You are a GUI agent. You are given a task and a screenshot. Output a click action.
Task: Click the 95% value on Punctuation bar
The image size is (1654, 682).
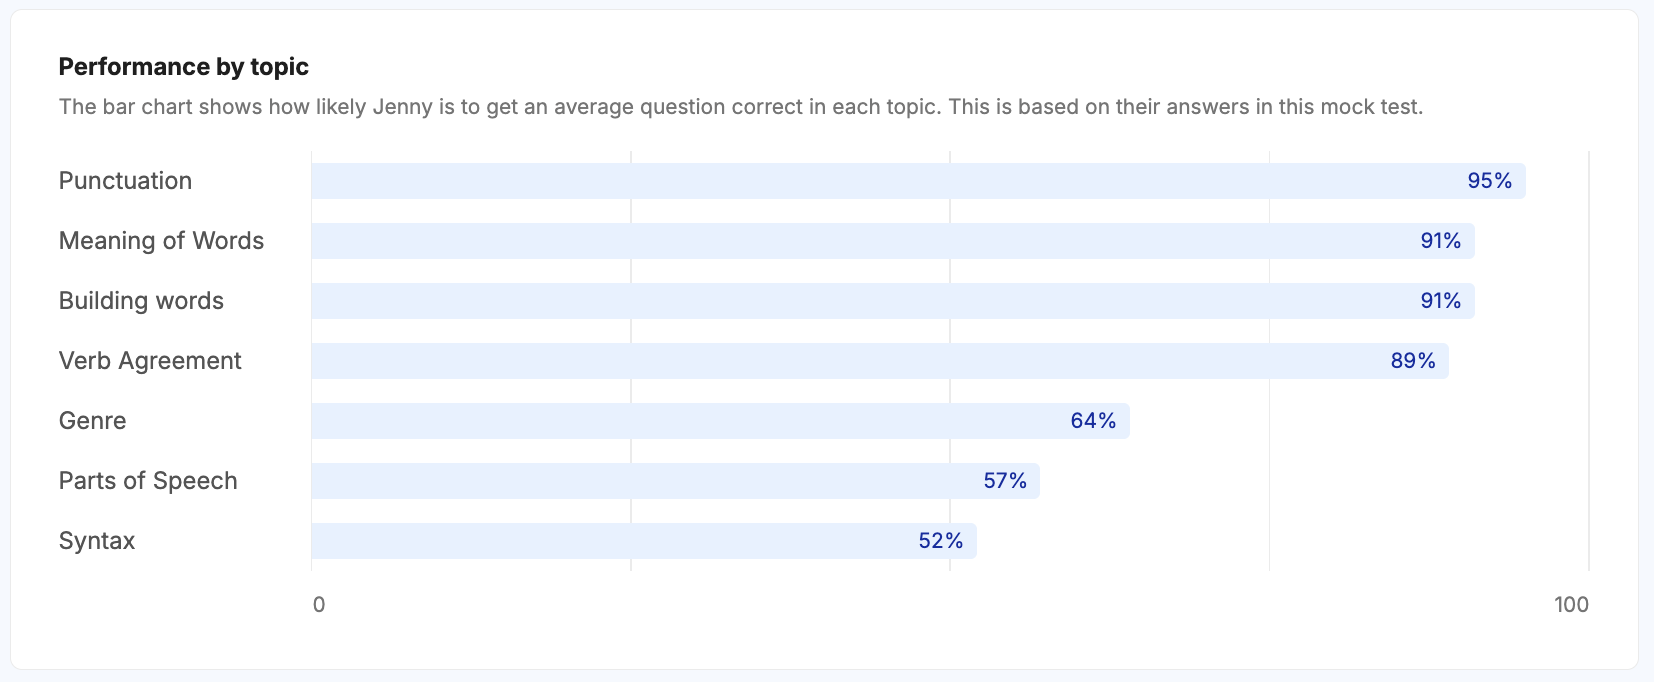coord(1489,181)
